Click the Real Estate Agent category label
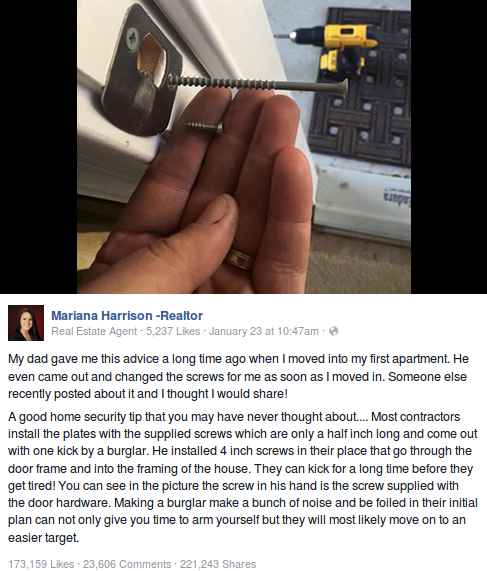 (x=94, y=331)
